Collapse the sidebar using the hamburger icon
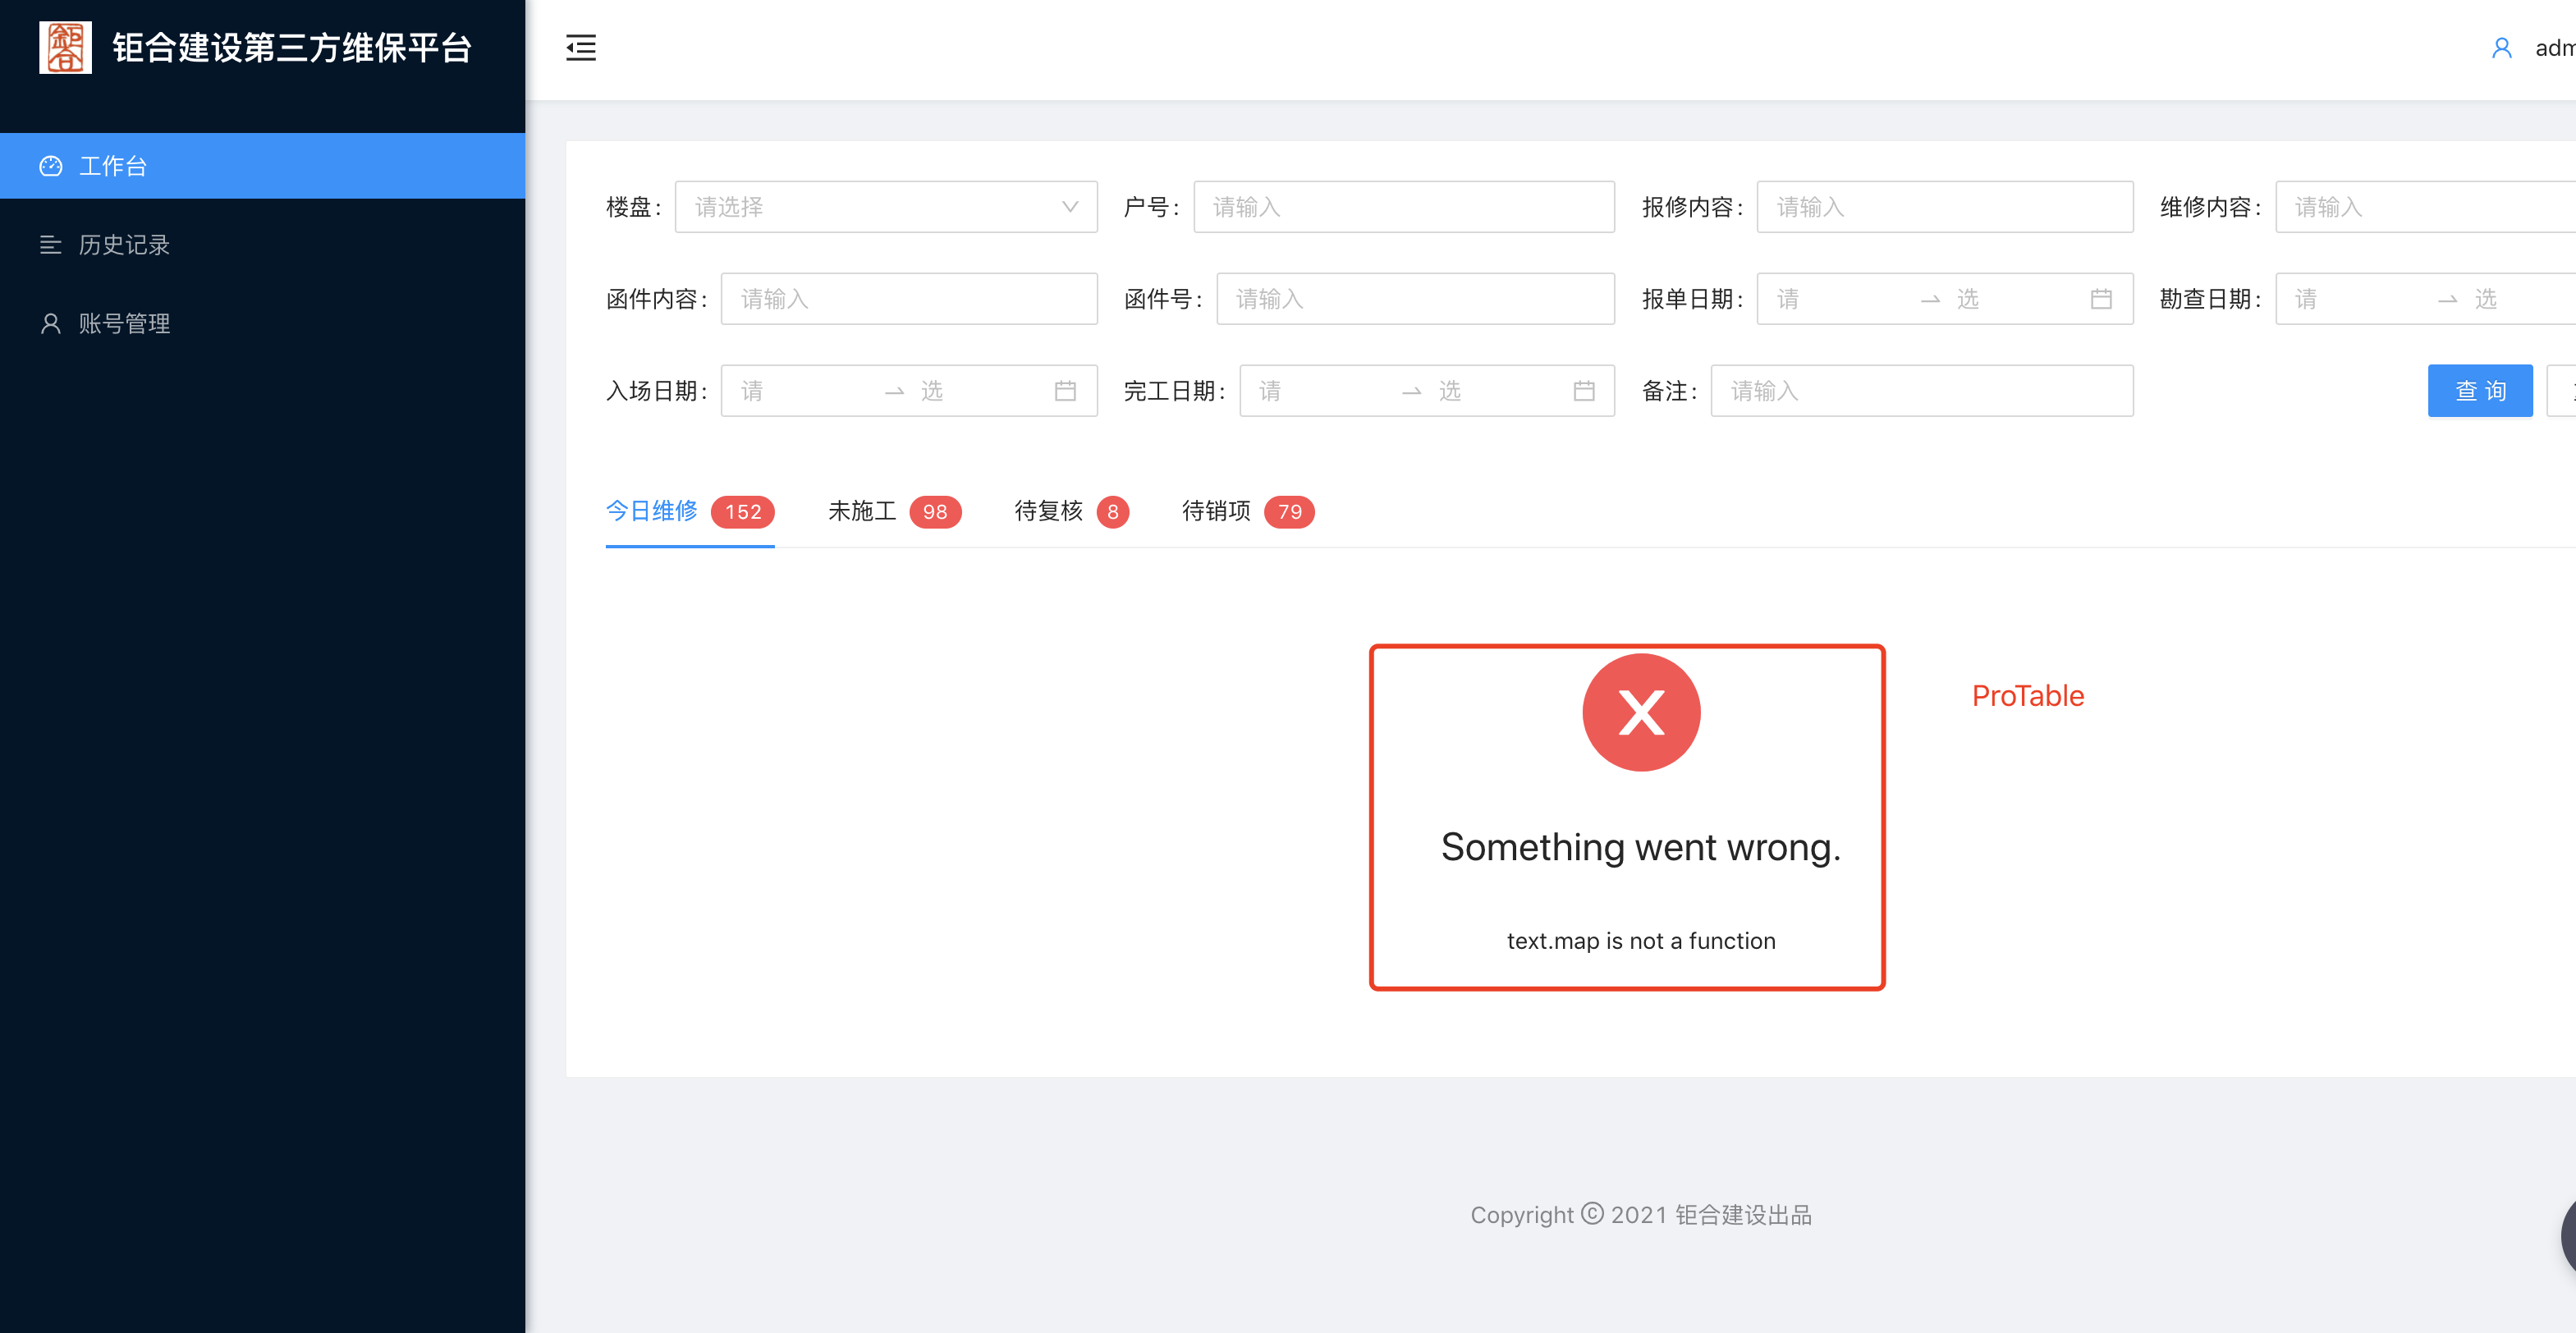The width and height of the screenshot is (2576, 1333). (581, 47)
